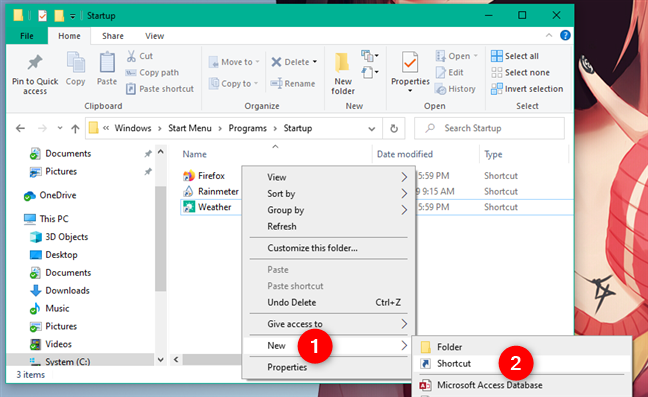Switch to the View ribbon tab

[x=154, y=36]
